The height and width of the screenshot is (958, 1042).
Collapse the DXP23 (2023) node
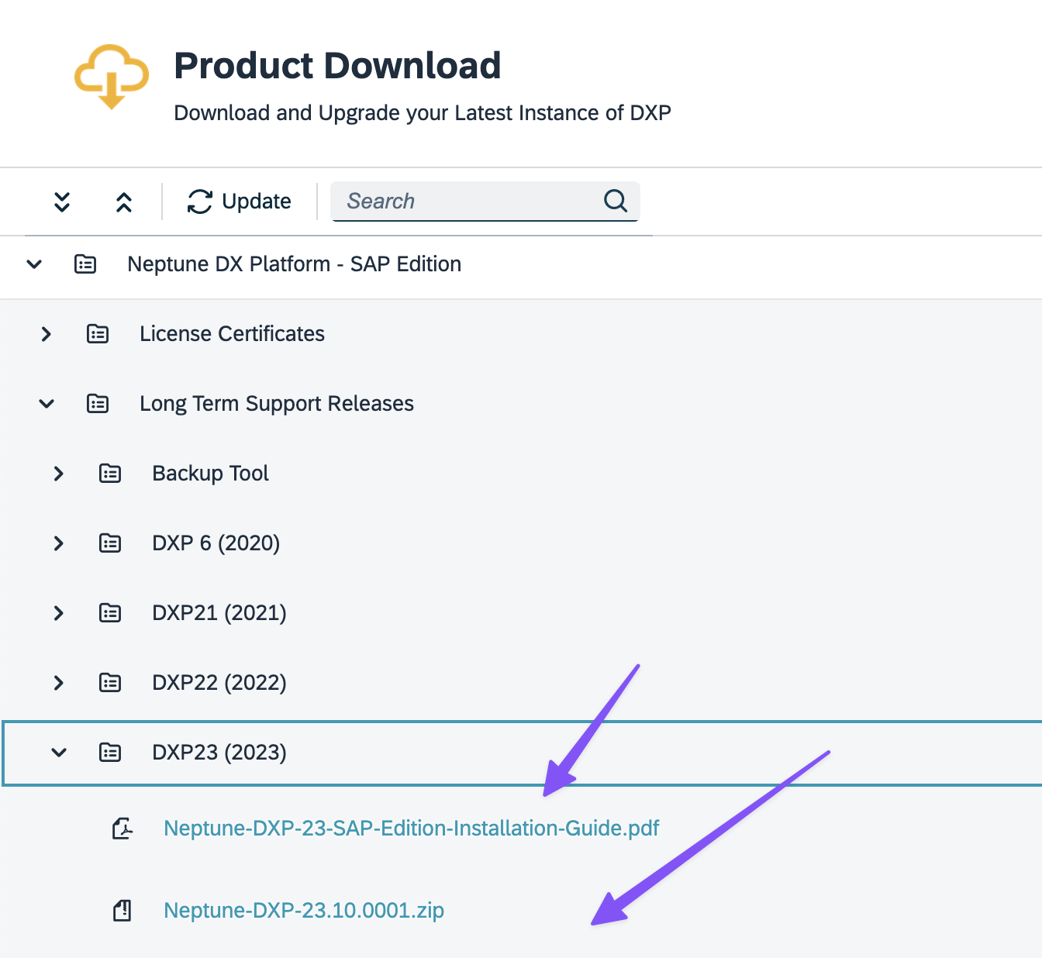pyautogui.click(x=58, y=752)
